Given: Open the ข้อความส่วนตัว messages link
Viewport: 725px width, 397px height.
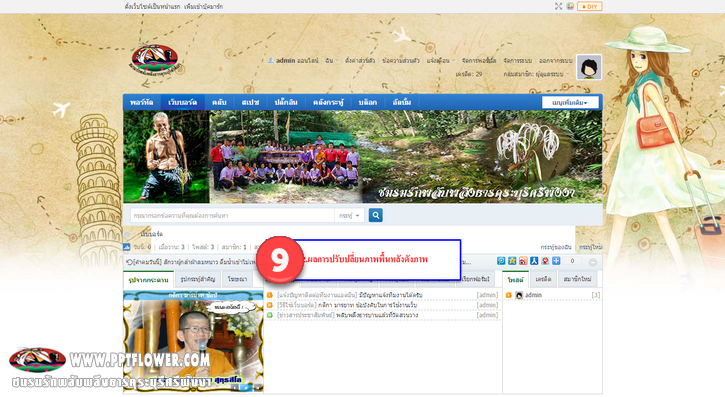Looking at the screenshot, I should 401,61.
